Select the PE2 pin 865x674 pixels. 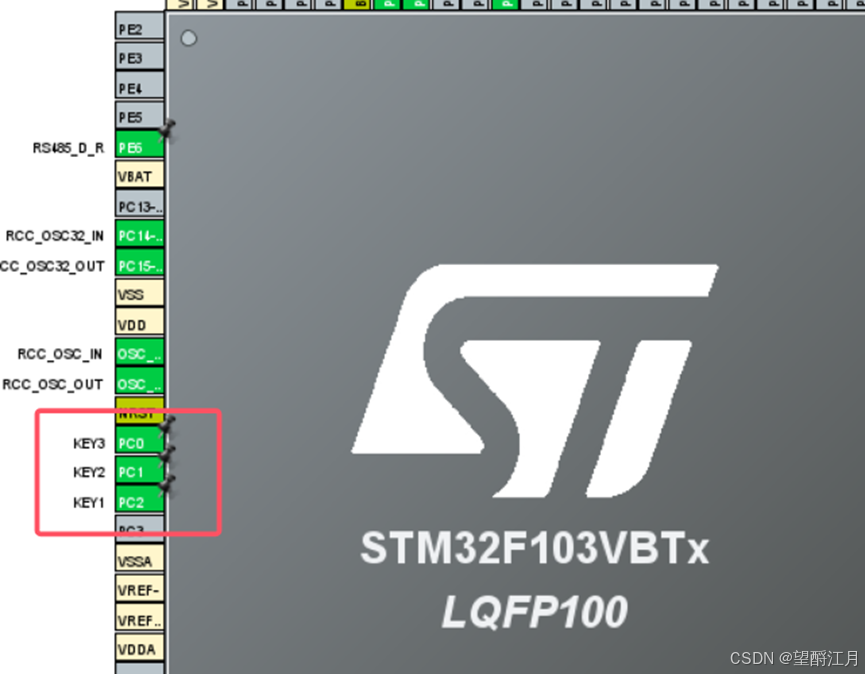(140, 26)
